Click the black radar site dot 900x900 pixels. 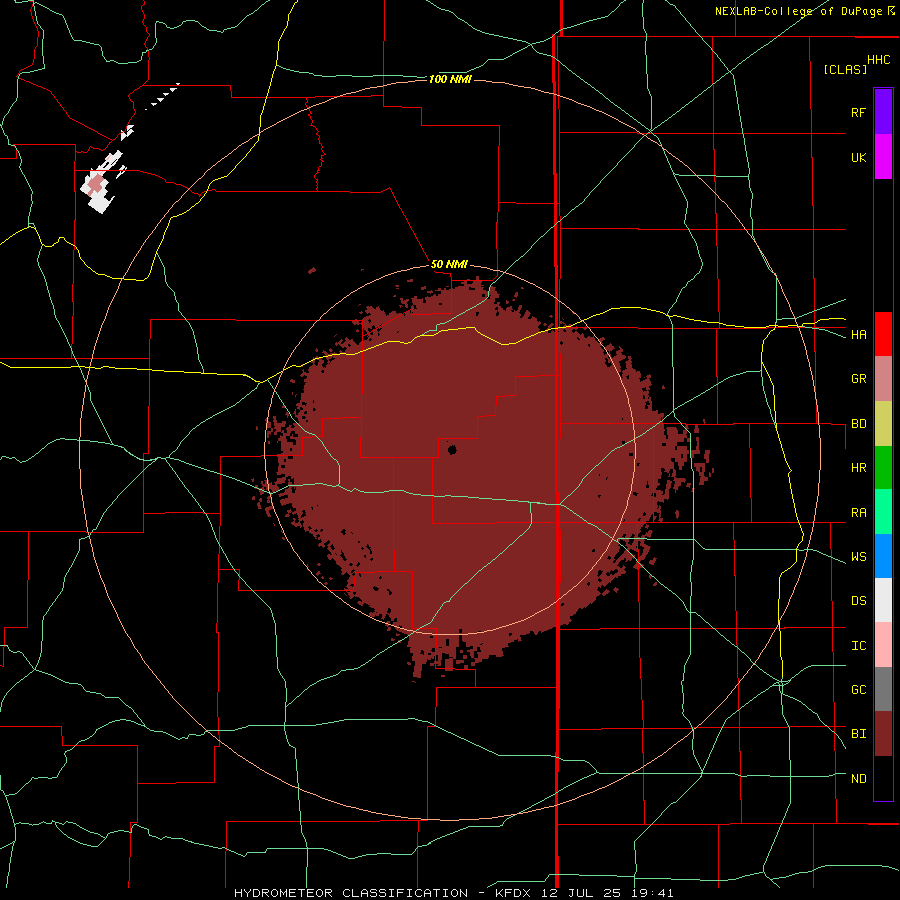coord(452,449)
